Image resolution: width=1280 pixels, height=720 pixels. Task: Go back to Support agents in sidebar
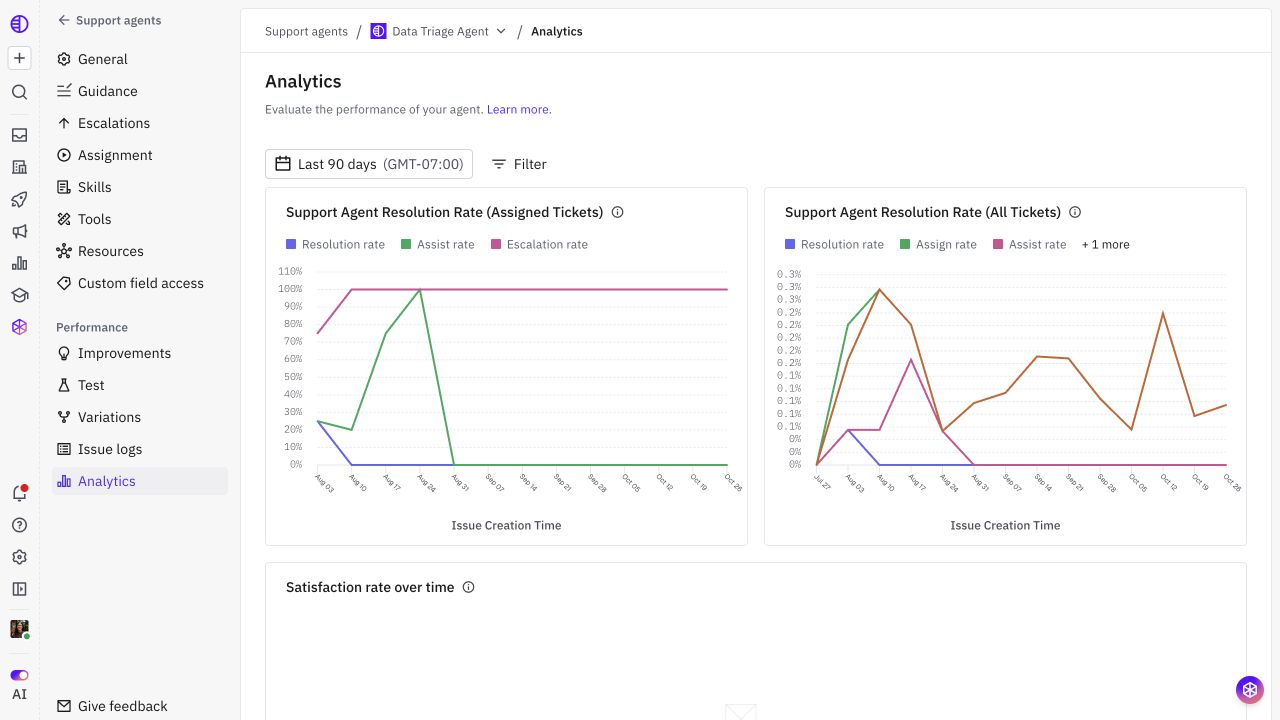pyautogui.click(x=109, y=20)
